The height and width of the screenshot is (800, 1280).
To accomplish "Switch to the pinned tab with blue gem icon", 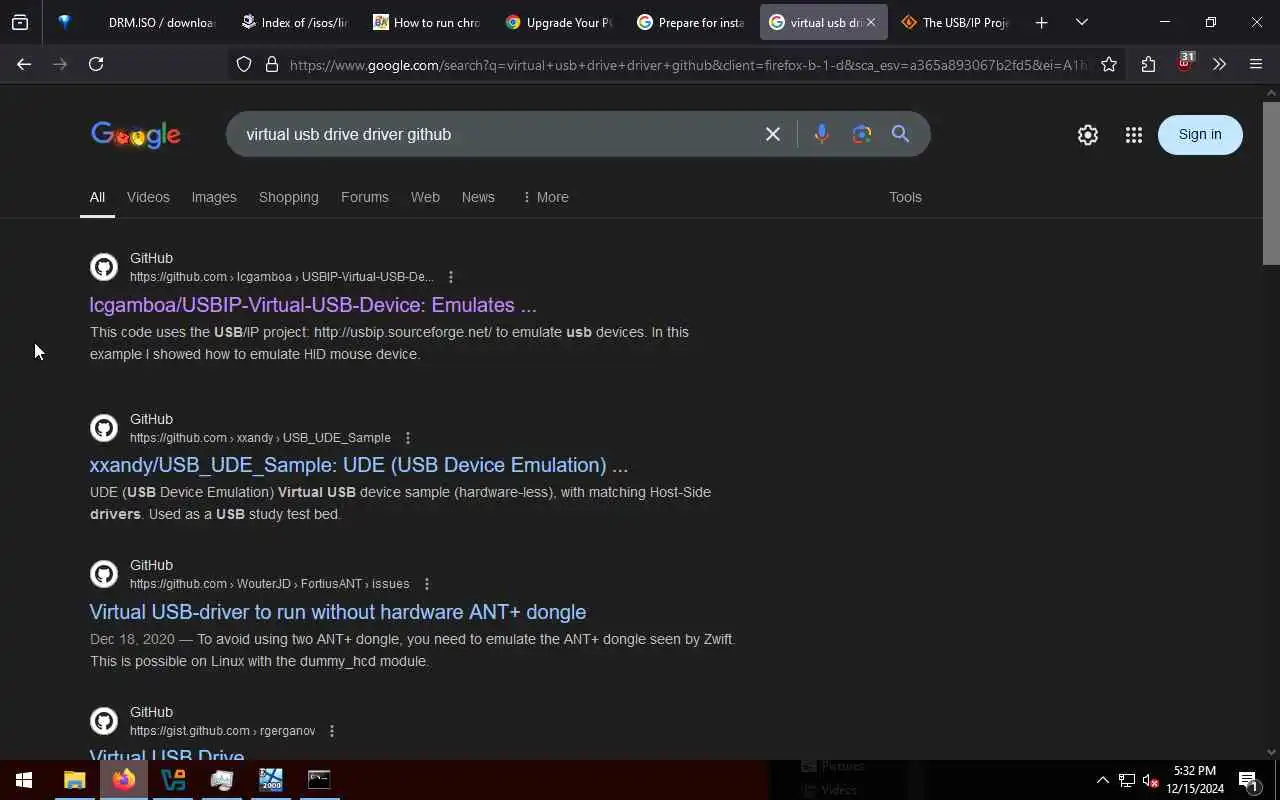I will [x=65, y=22].
